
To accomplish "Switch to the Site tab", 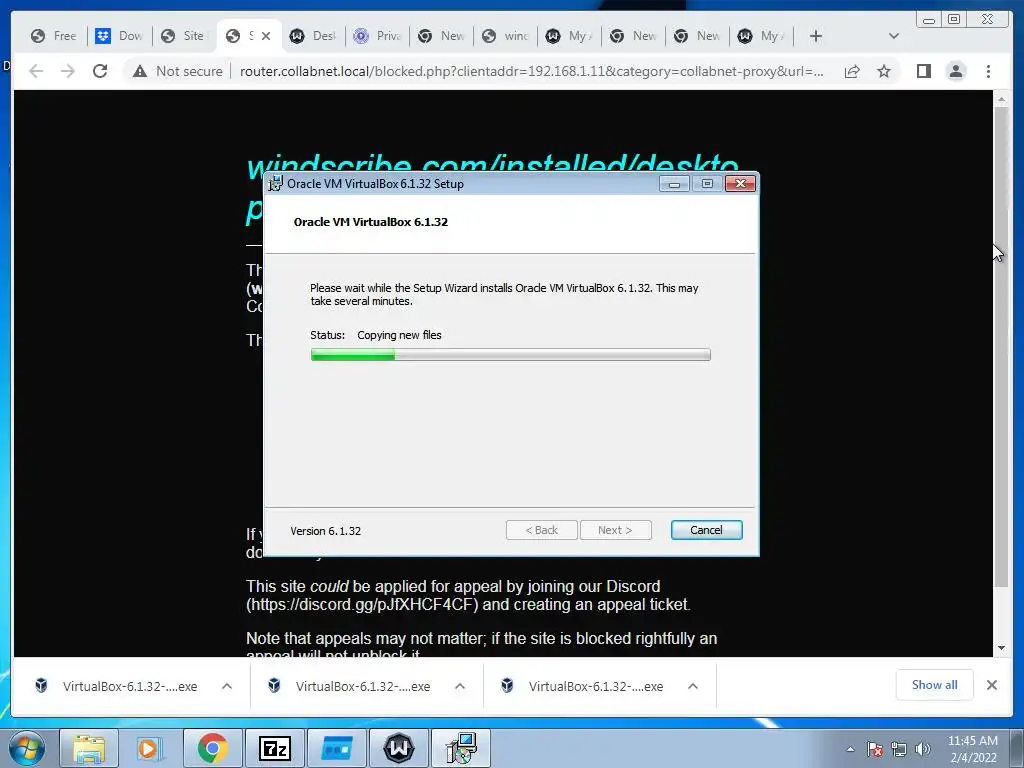I will tap(183, 36).
